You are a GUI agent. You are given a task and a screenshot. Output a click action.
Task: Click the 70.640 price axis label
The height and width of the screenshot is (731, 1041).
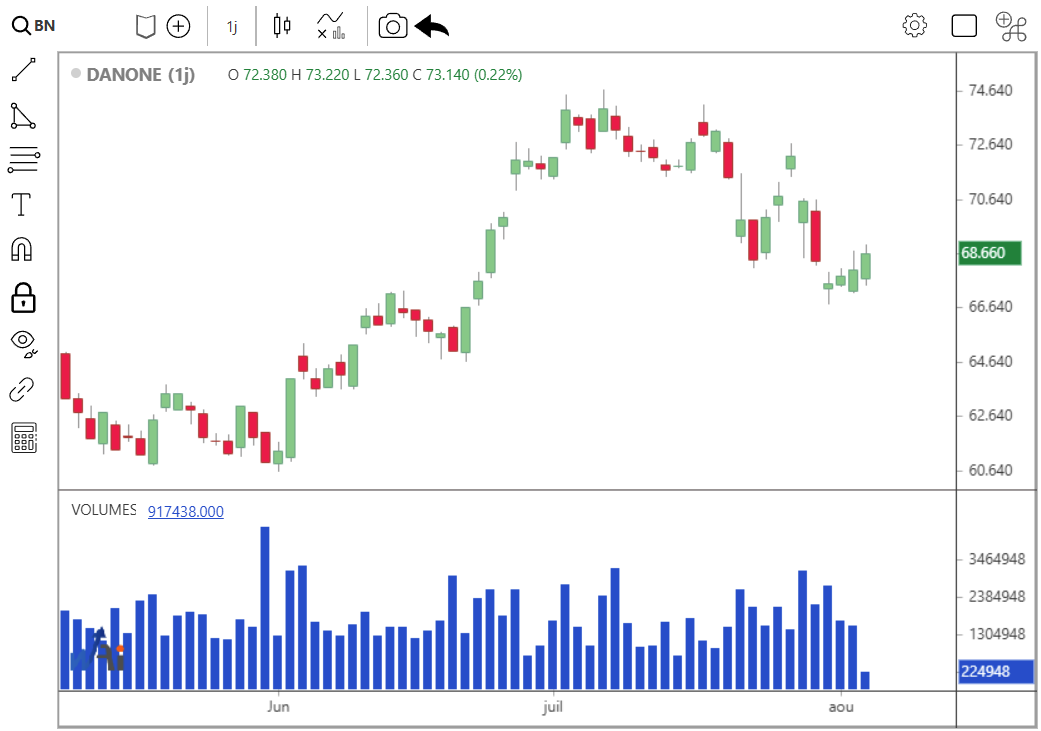pos(990,199)
